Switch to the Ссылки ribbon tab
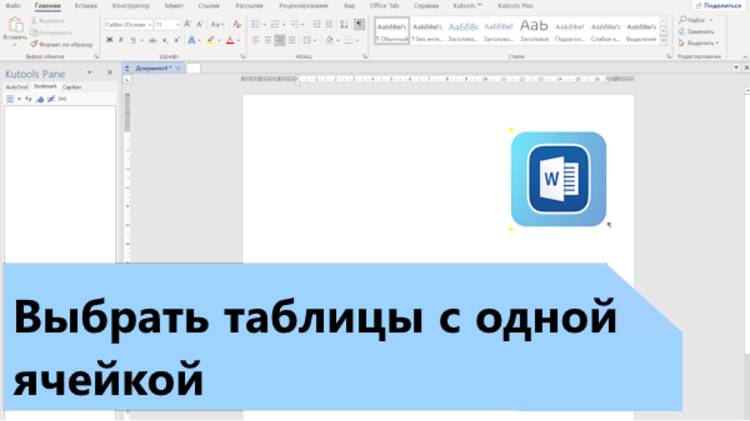This screenshot has height=421, width=750. pyautogui.click(x=209, y=6)
